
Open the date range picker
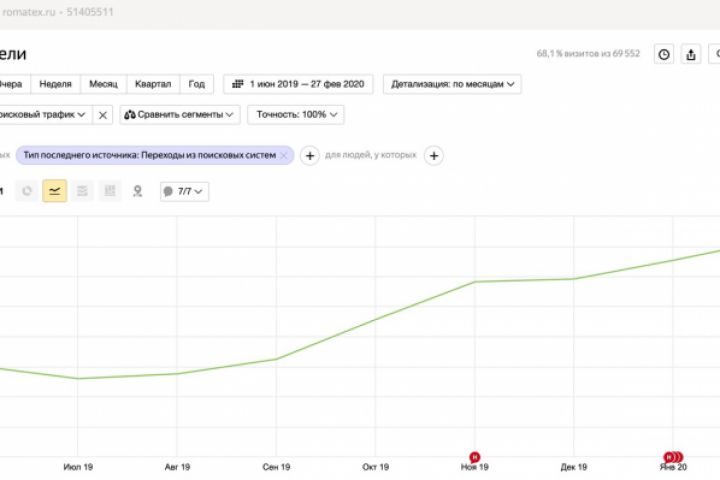click(x=301, y=84)
